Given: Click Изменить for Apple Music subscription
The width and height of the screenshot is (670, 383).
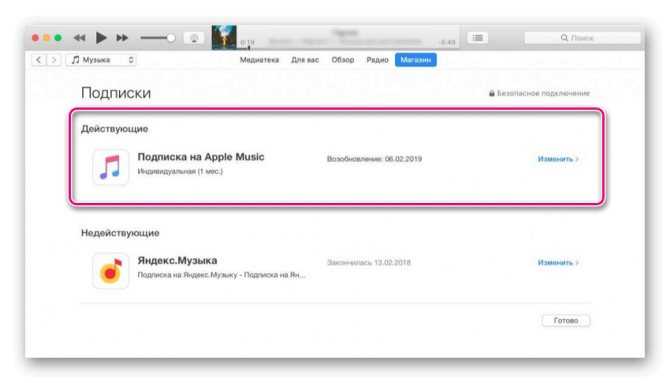Looking at the screenshot, I should 558,159.
